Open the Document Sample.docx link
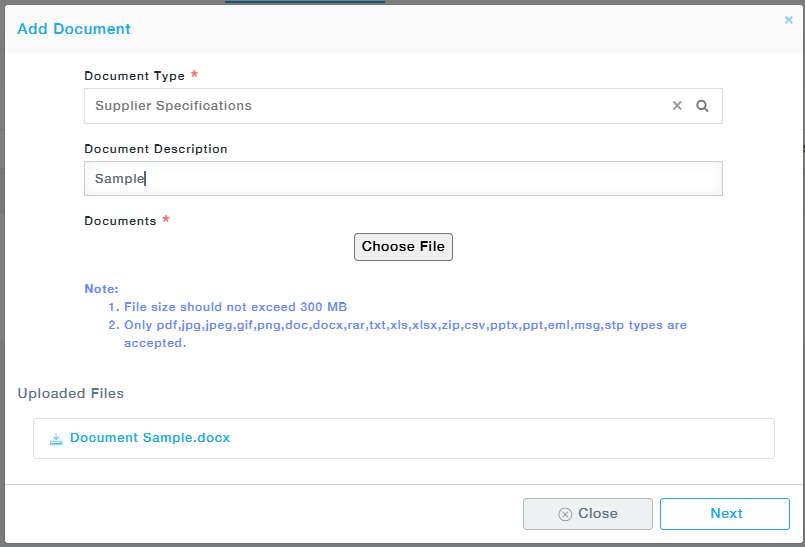Screen dimensions: 805x547 tap(150, 438)
